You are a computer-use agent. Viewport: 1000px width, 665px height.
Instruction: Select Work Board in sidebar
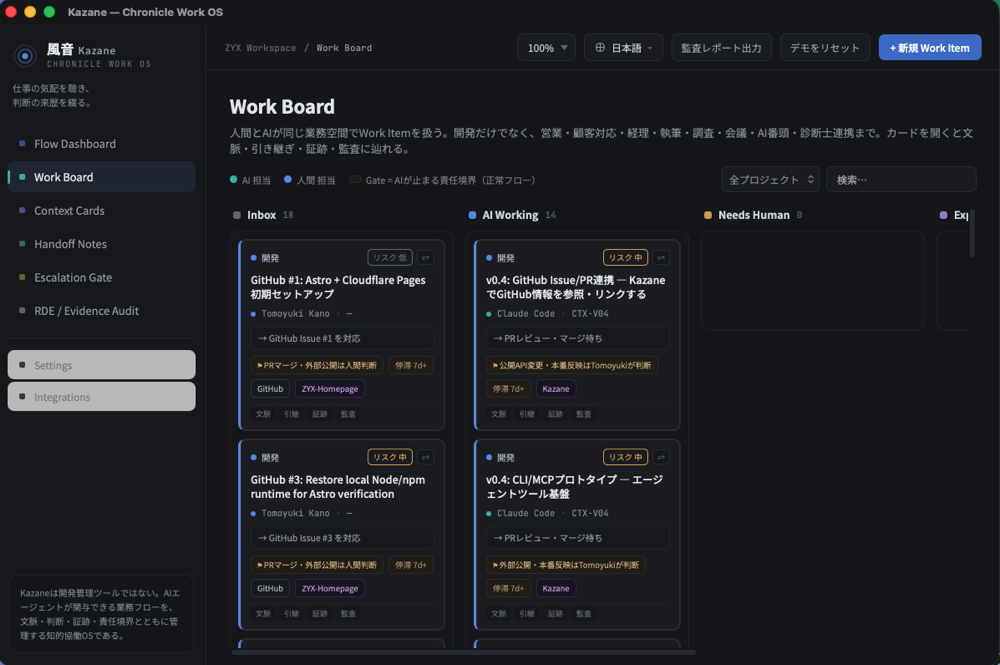coord(101,177)
